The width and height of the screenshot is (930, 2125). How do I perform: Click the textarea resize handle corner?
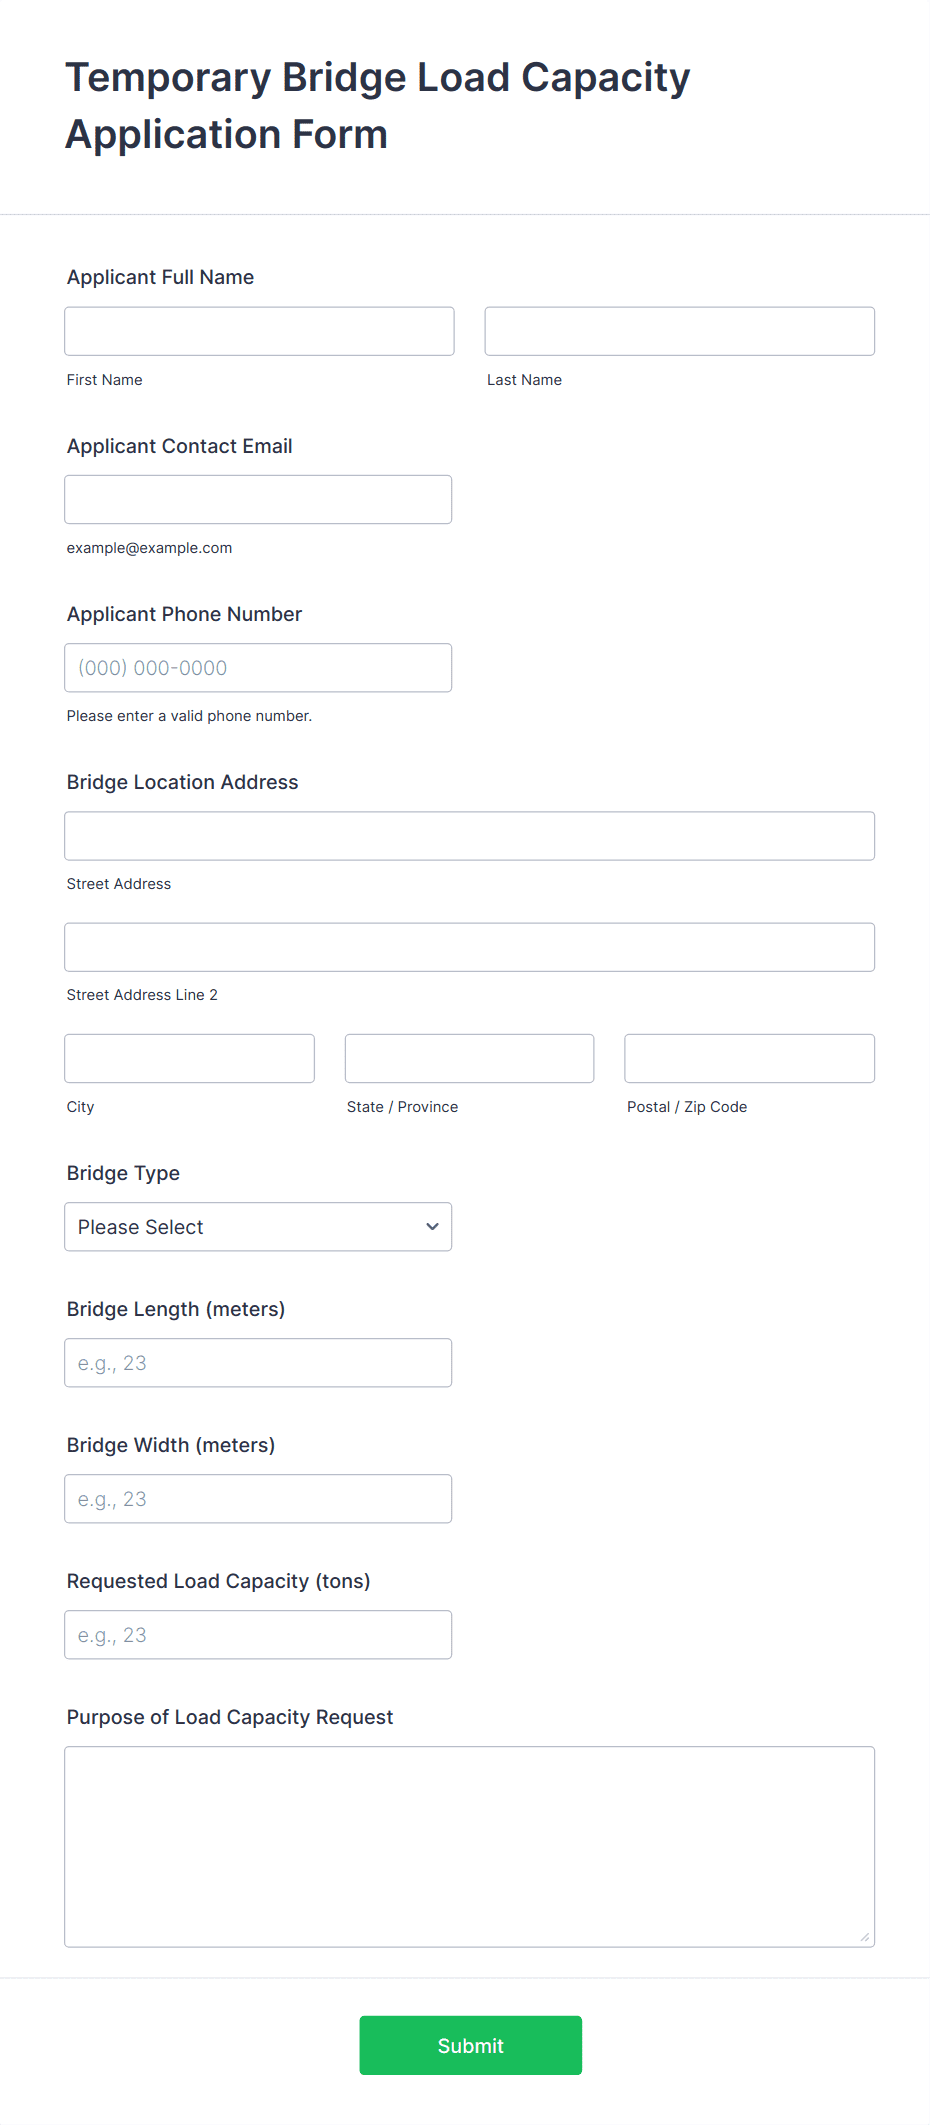coord(865,1937)
